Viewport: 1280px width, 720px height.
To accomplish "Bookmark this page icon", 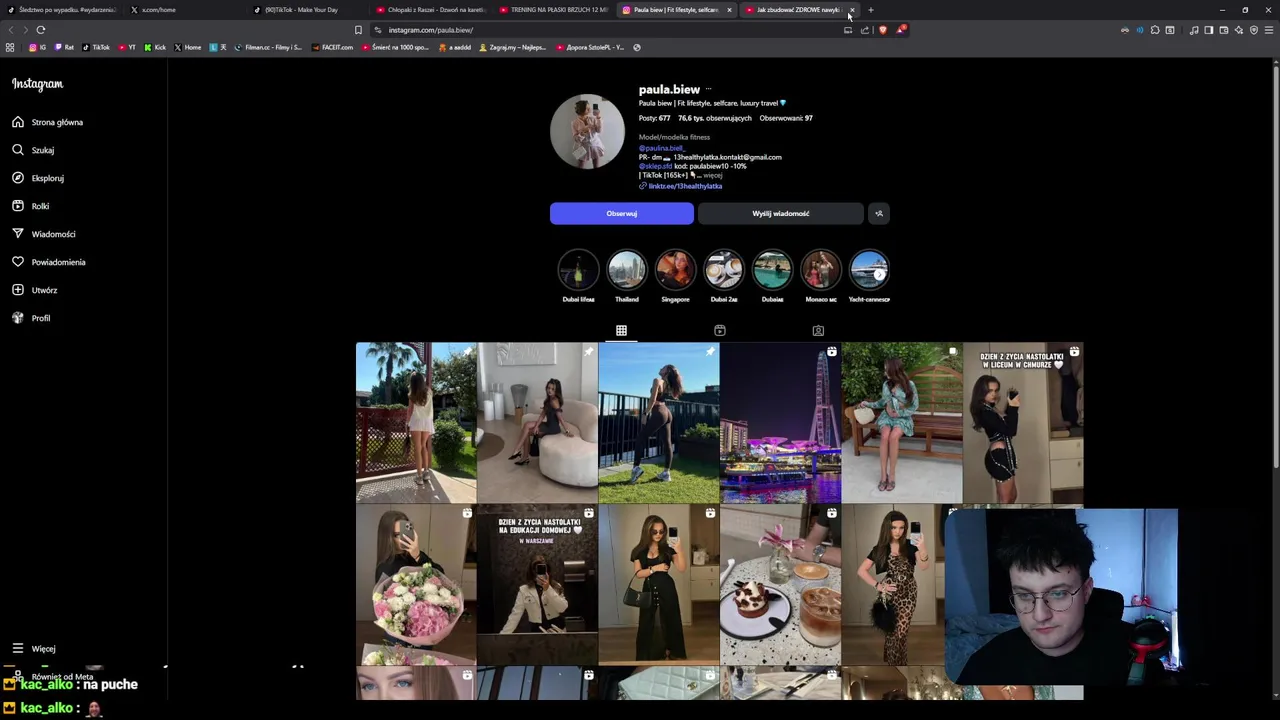I will click(358, 30).
